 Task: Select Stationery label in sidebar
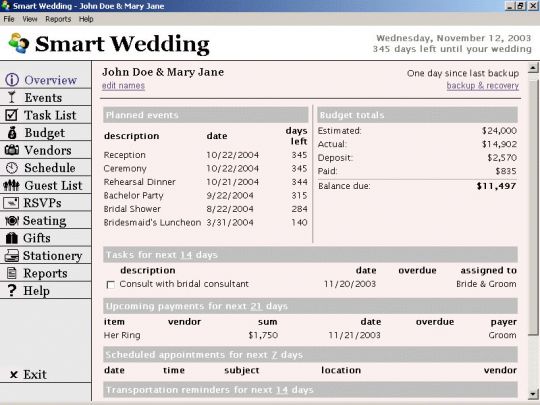coord(52,256)
